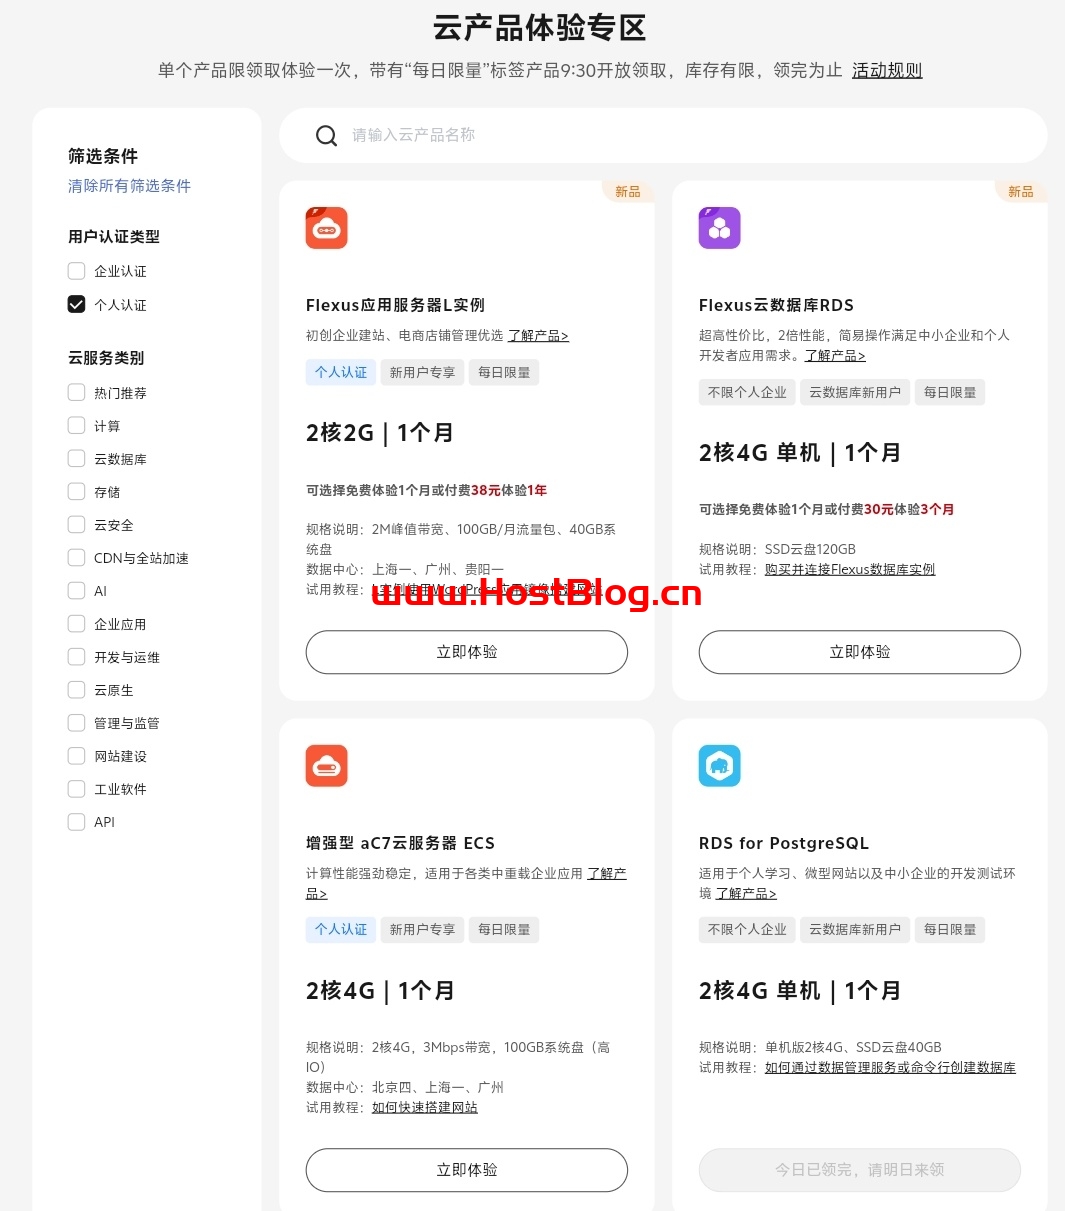Check the 工业软件 checkbox
The width and height of the screenshot is (1065, 1211).
76,788
